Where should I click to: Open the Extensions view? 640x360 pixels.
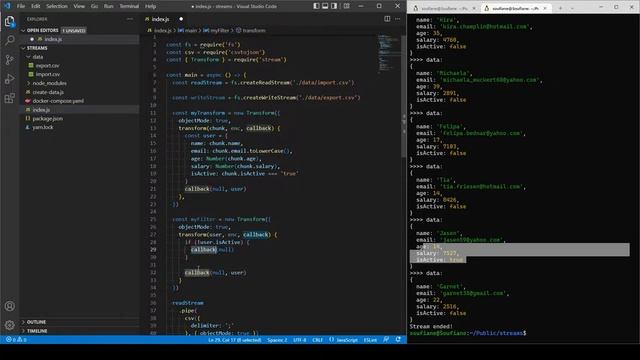9,98
